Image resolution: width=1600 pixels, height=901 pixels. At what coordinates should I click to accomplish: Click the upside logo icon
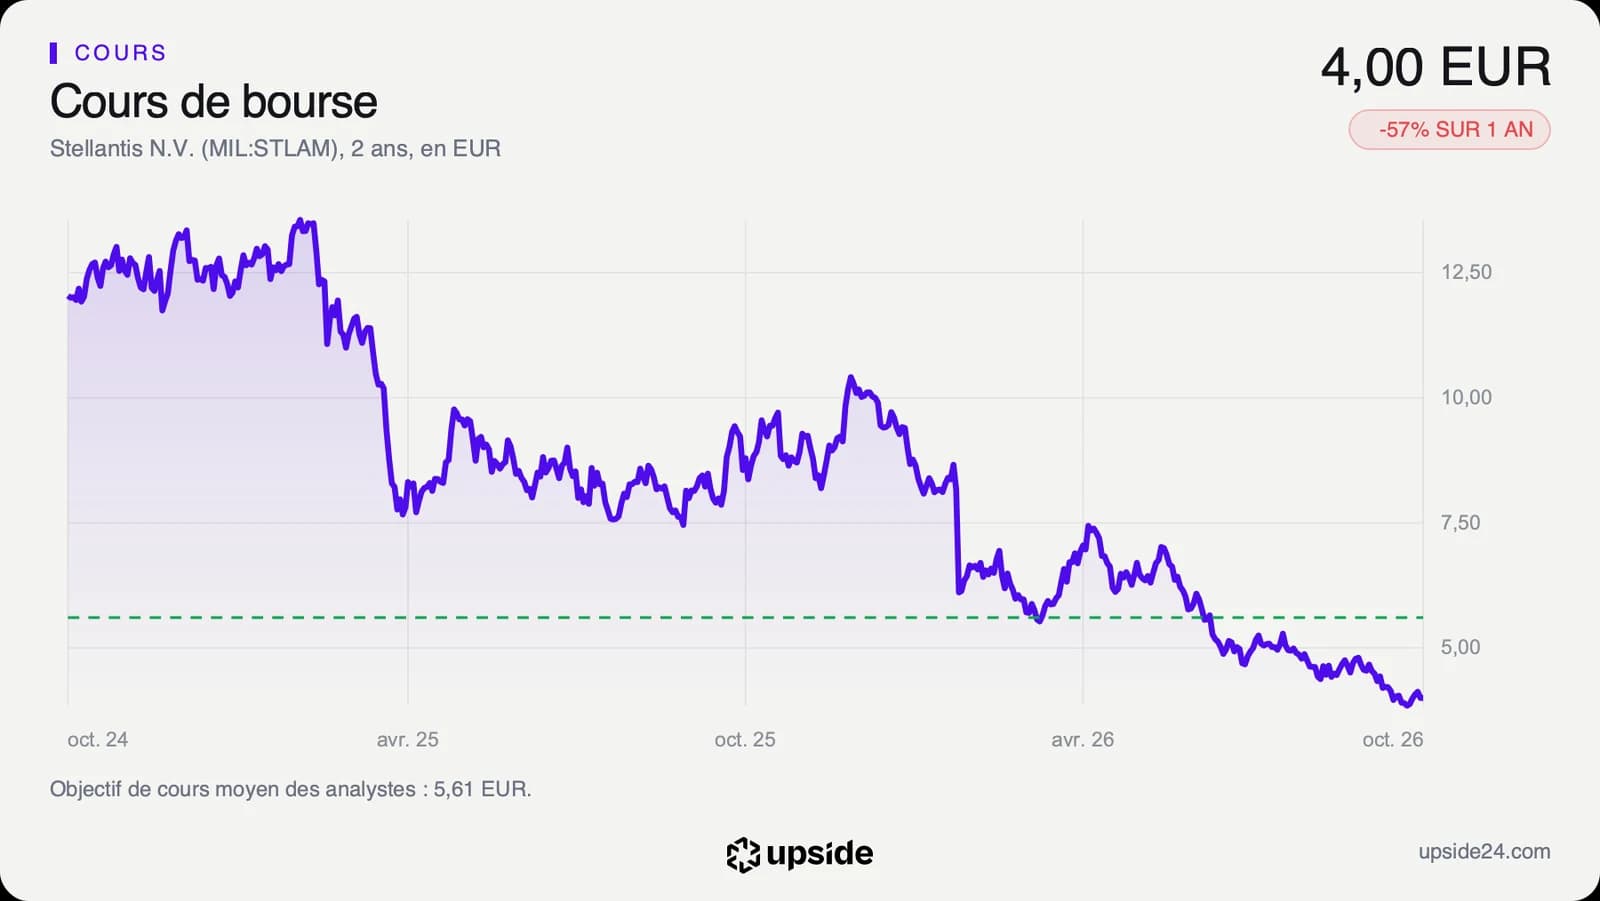[743, 854]
